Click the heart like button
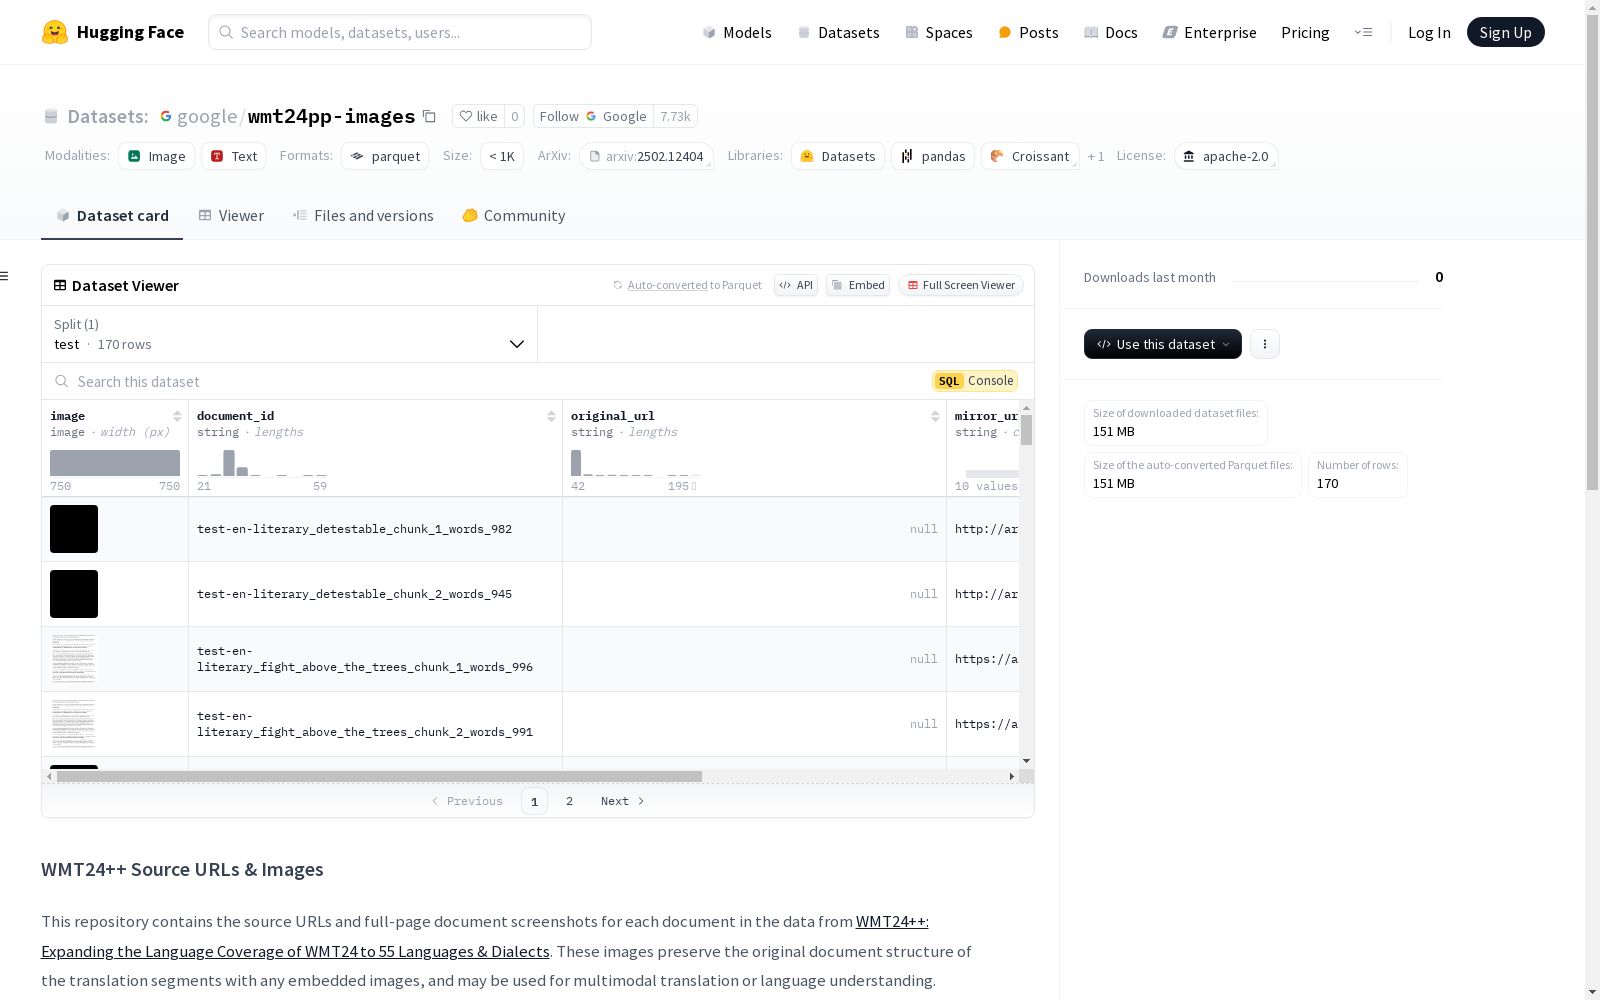 click(x=478, y=116)
